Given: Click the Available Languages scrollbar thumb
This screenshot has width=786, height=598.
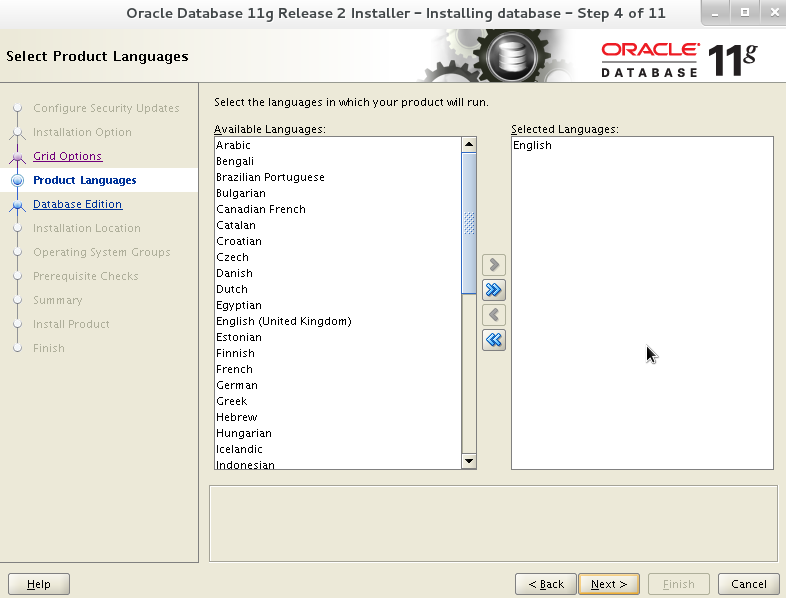Looking at the screenshot, I should (x=469, y=223).
